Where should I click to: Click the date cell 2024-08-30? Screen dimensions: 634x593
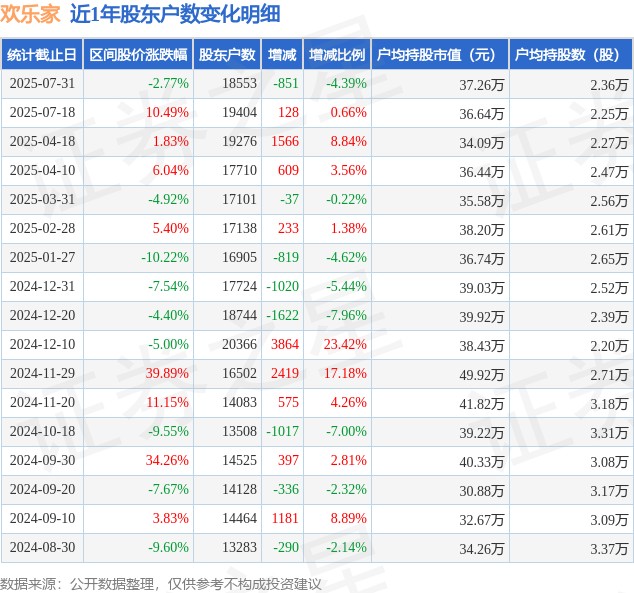click(x=42, y=547)
